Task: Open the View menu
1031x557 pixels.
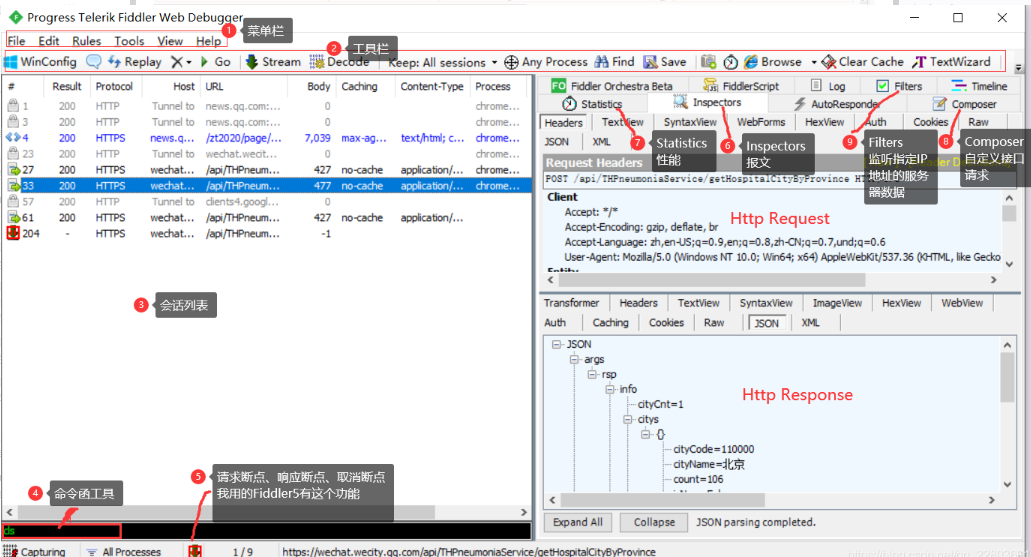Action: (x=170, y=41)
